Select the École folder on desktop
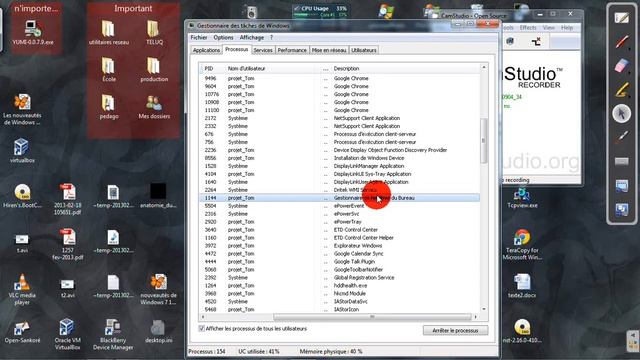 point(109,69)
